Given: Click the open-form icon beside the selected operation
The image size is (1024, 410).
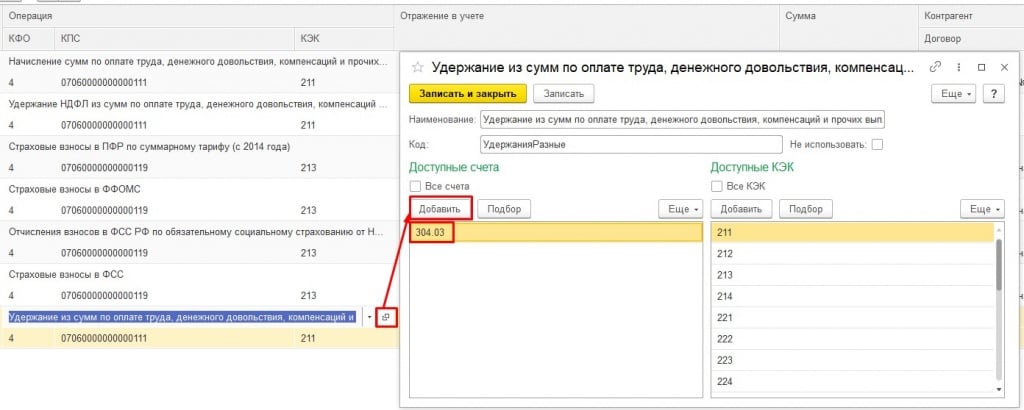Looking at the screenshot, I should coord(386,317).
